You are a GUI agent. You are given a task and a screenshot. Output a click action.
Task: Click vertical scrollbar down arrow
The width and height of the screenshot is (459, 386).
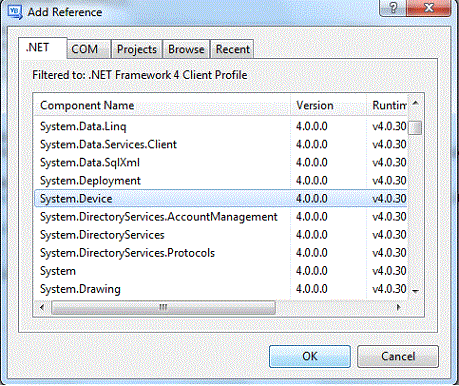415,291
